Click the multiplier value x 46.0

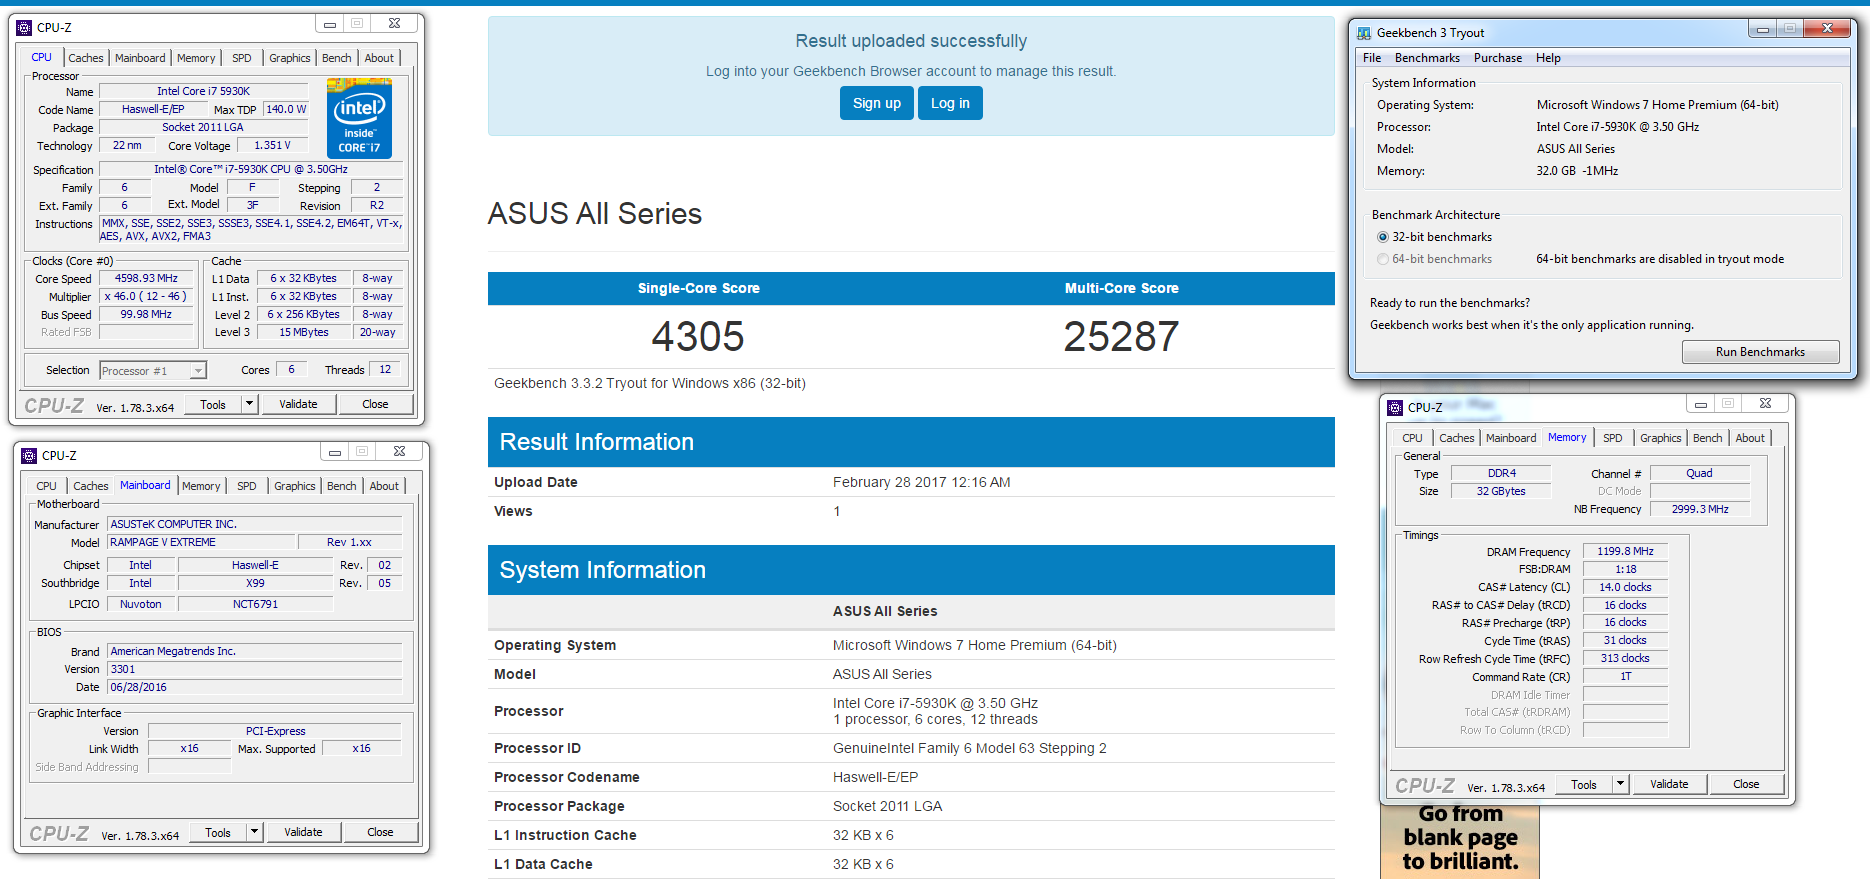coord(146,297)
